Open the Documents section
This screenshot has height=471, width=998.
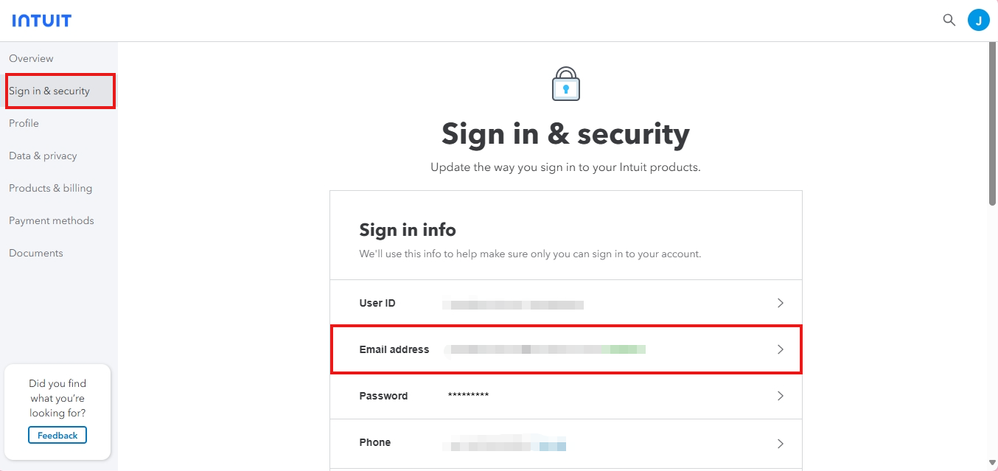[x=36, y=253]
